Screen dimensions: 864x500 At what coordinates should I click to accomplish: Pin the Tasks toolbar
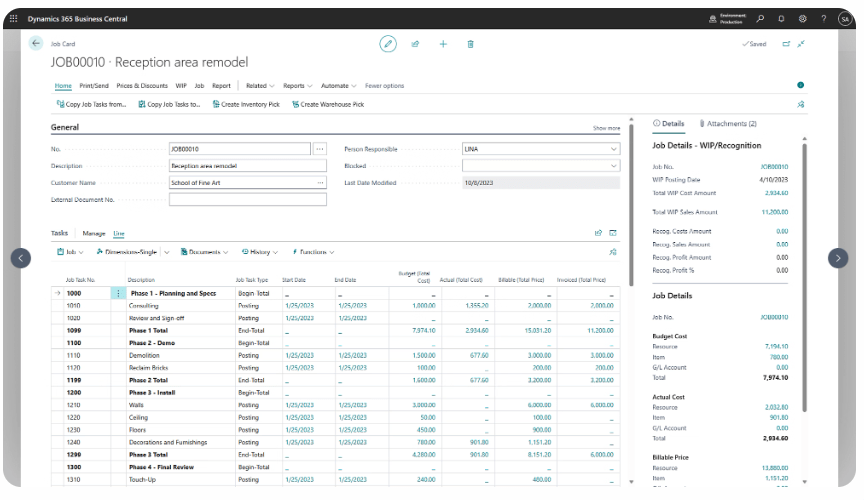click(x=613, y=252)
